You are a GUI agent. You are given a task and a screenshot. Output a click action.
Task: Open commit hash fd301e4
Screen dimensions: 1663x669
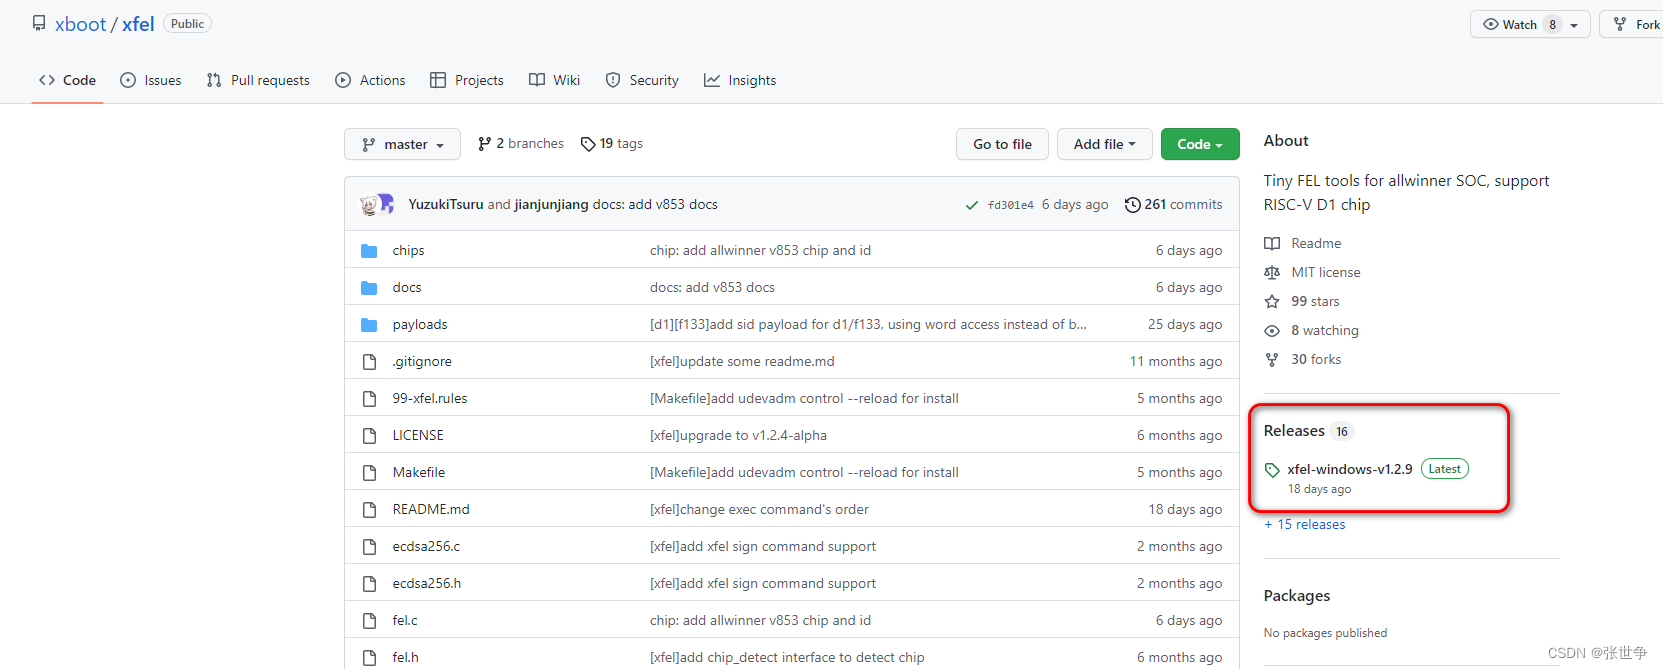point(1011,205)
